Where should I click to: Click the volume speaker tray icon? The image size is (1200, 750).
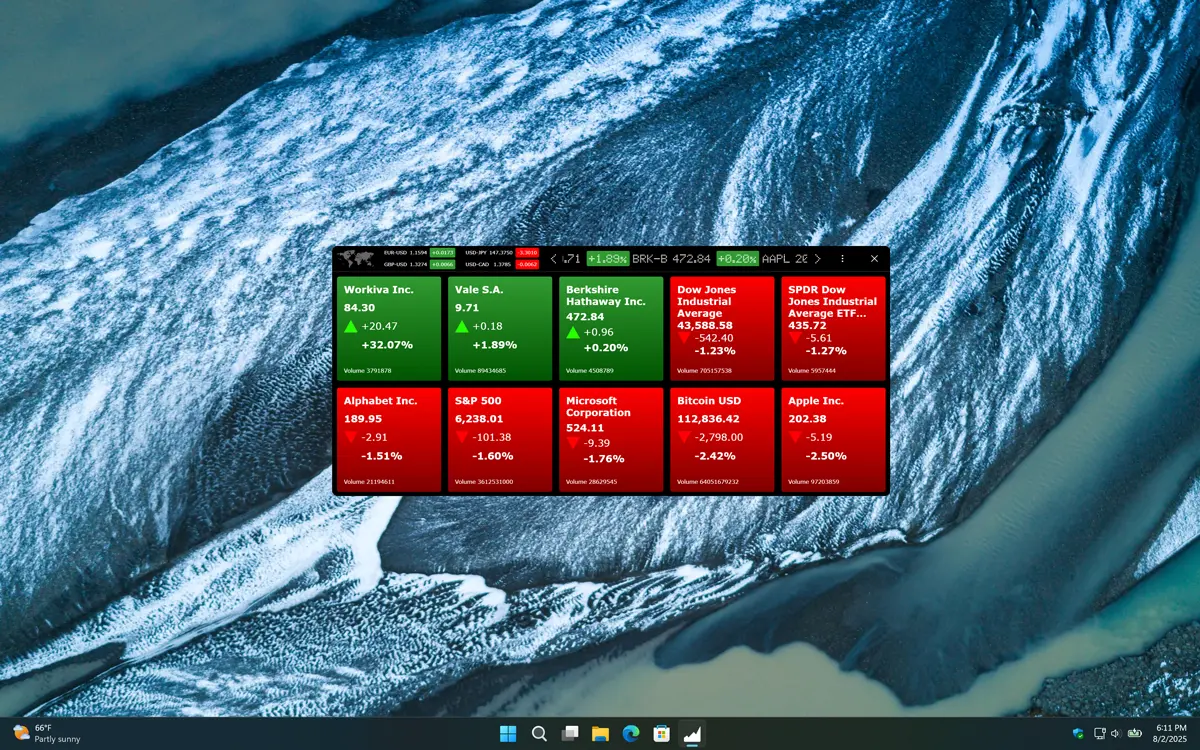point(1116,734)
